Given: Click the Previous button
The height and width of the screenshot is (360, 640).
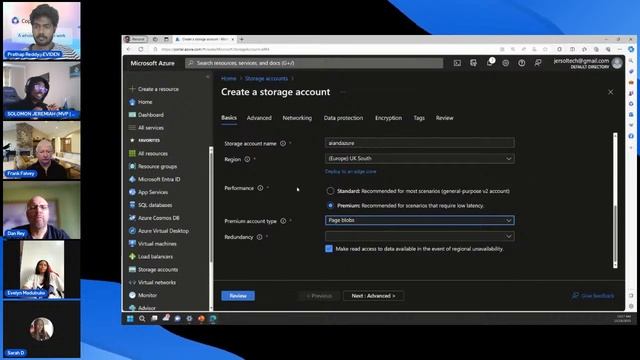Looking at the screenshot, I should coord(319,296).
